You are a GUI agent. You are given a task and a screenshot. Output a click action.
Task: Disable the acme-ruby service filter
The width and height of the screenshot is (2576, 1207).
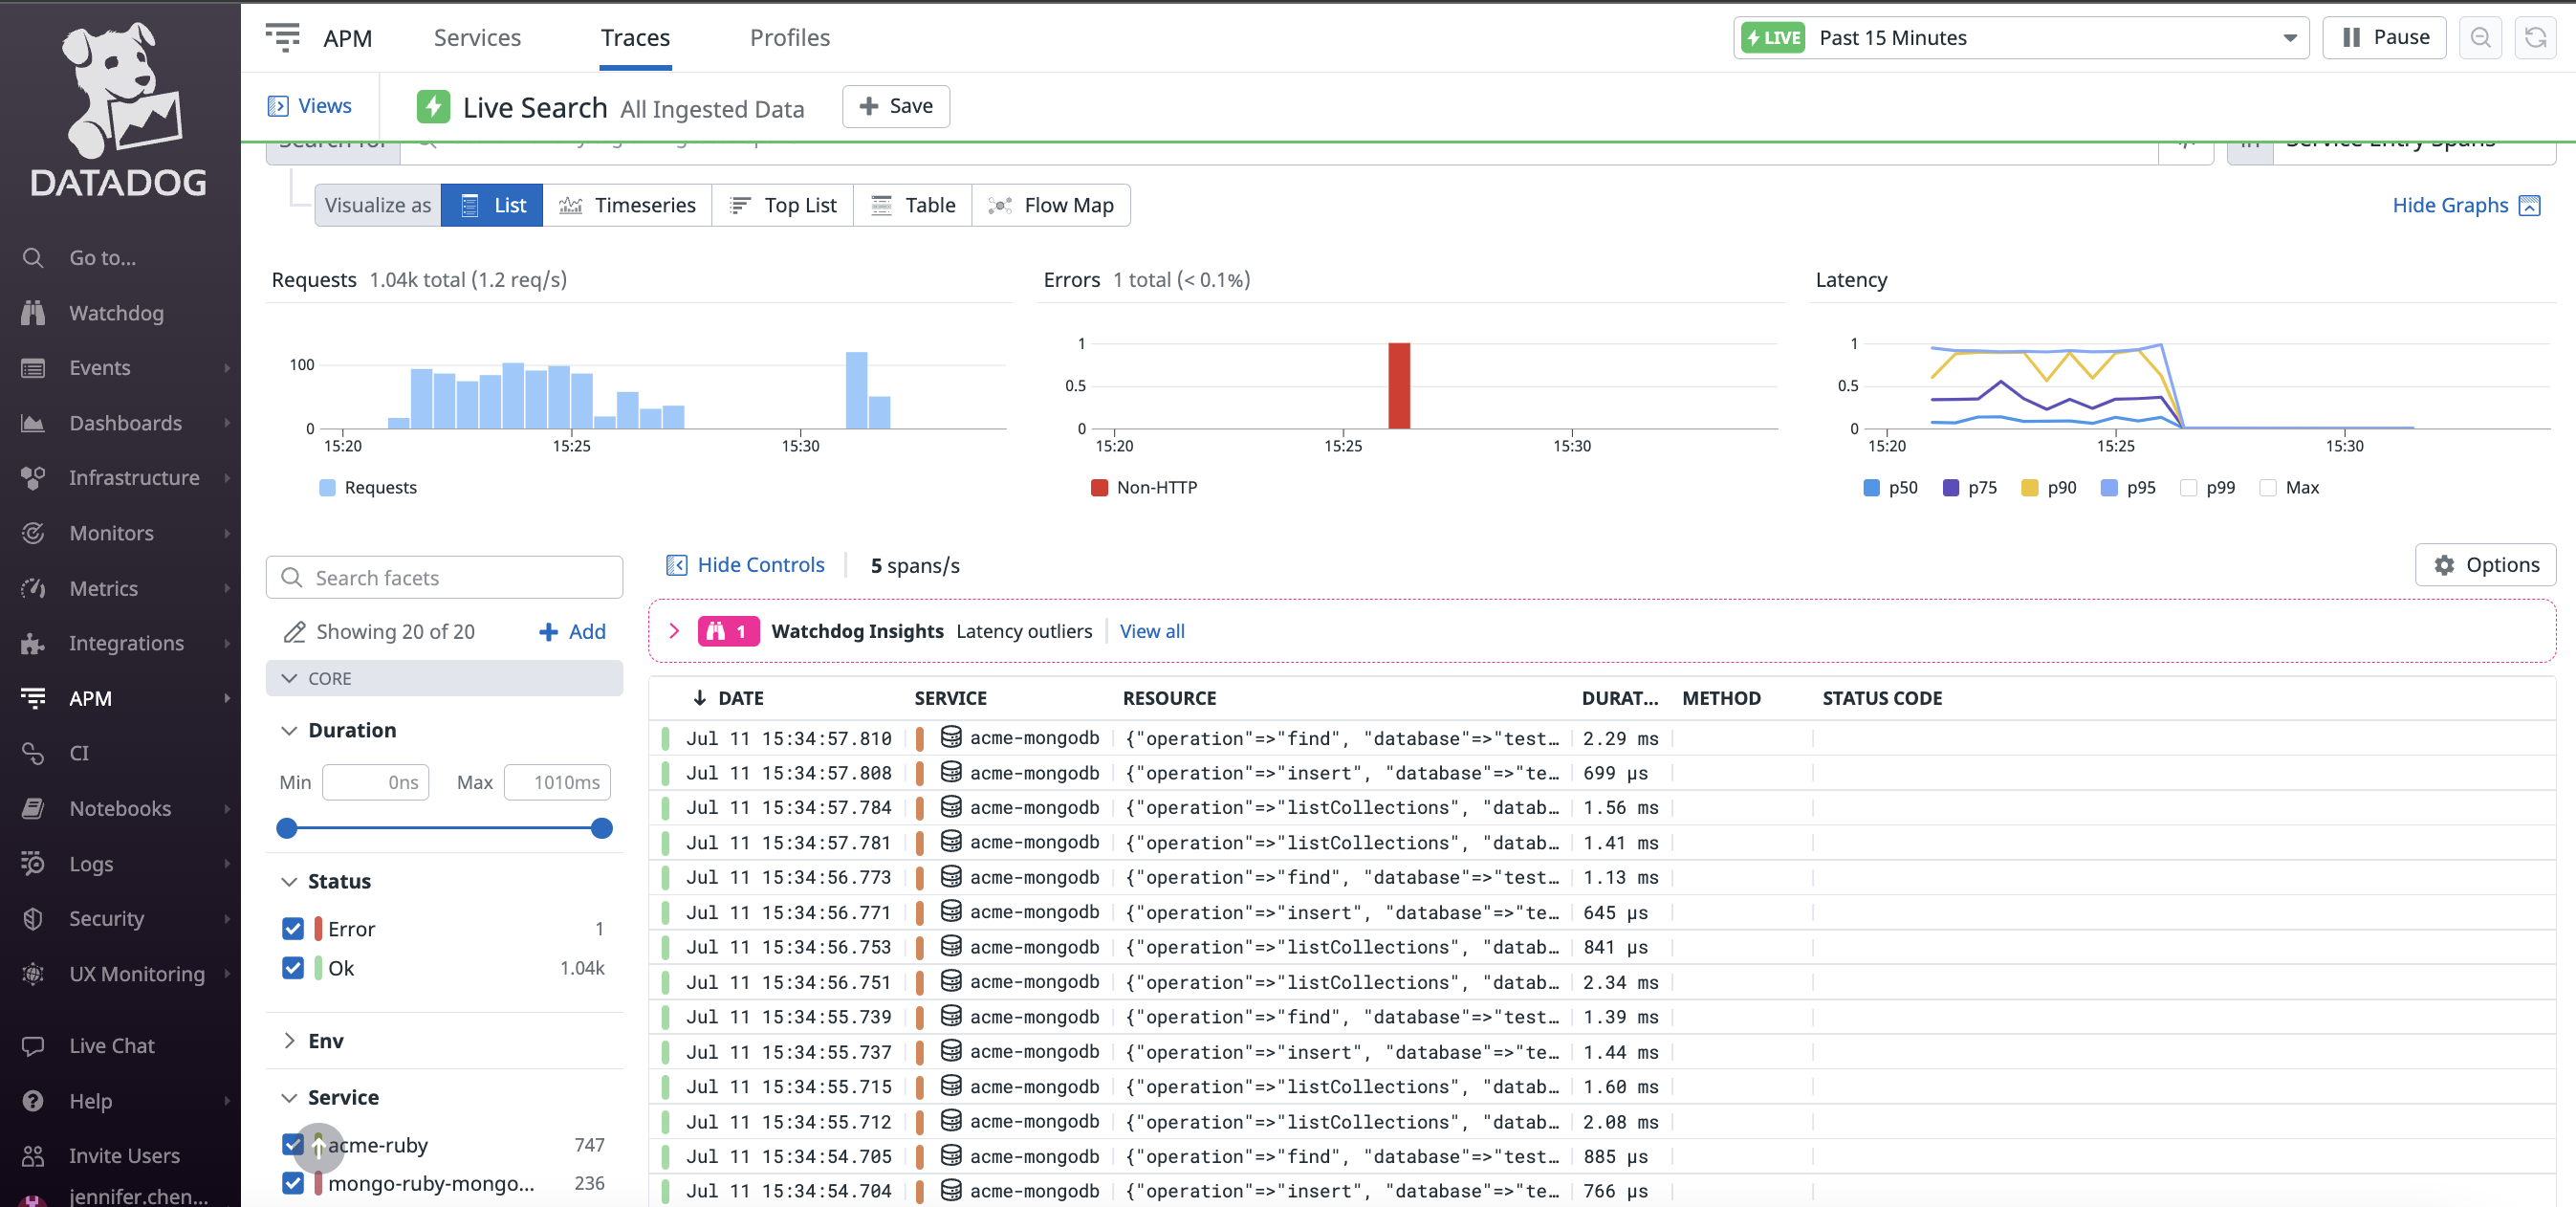[x=292, y=1144]
